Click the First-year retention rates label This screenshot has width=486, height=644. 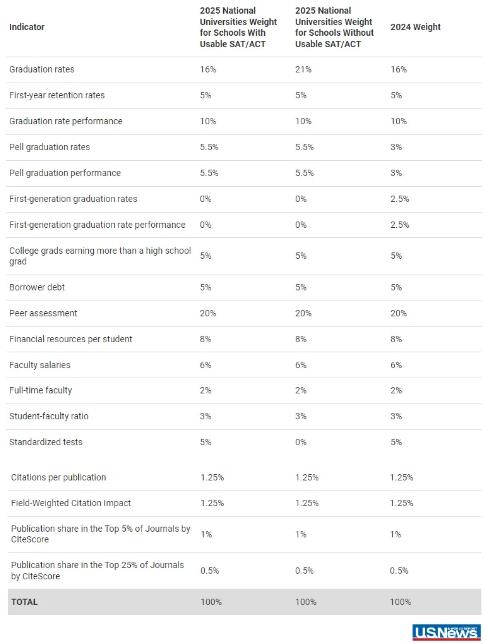pos(57,95)
